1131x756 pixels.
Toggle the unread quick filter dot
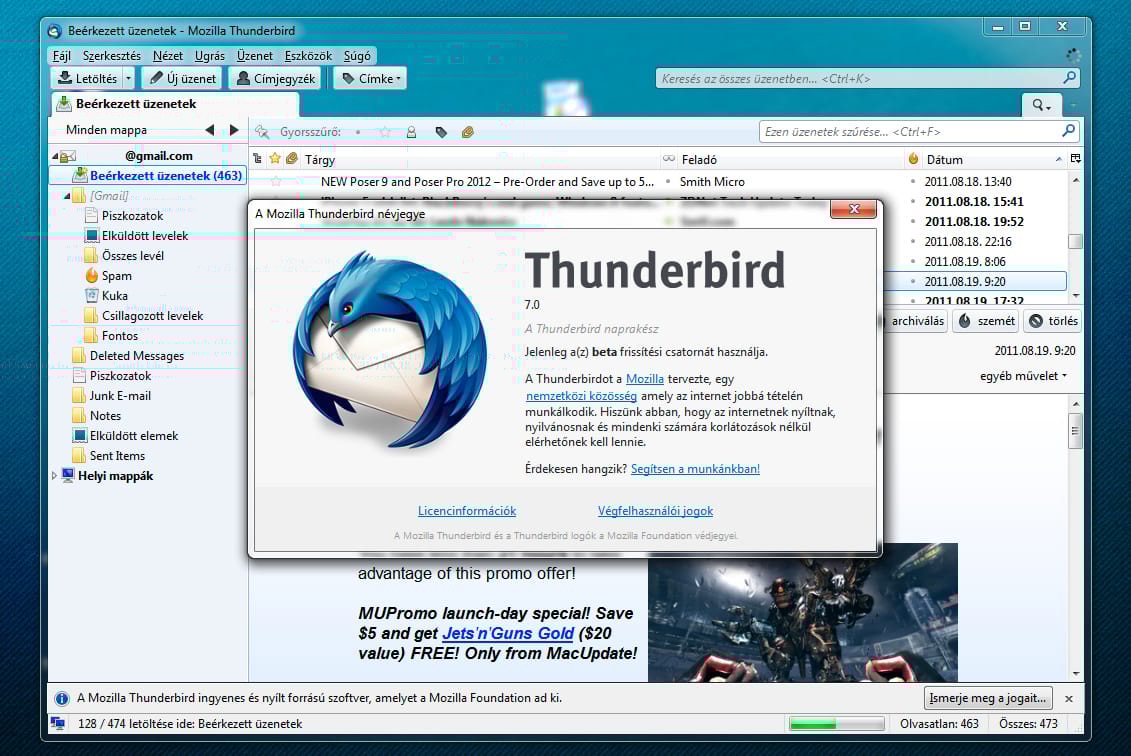coord(358,132)
